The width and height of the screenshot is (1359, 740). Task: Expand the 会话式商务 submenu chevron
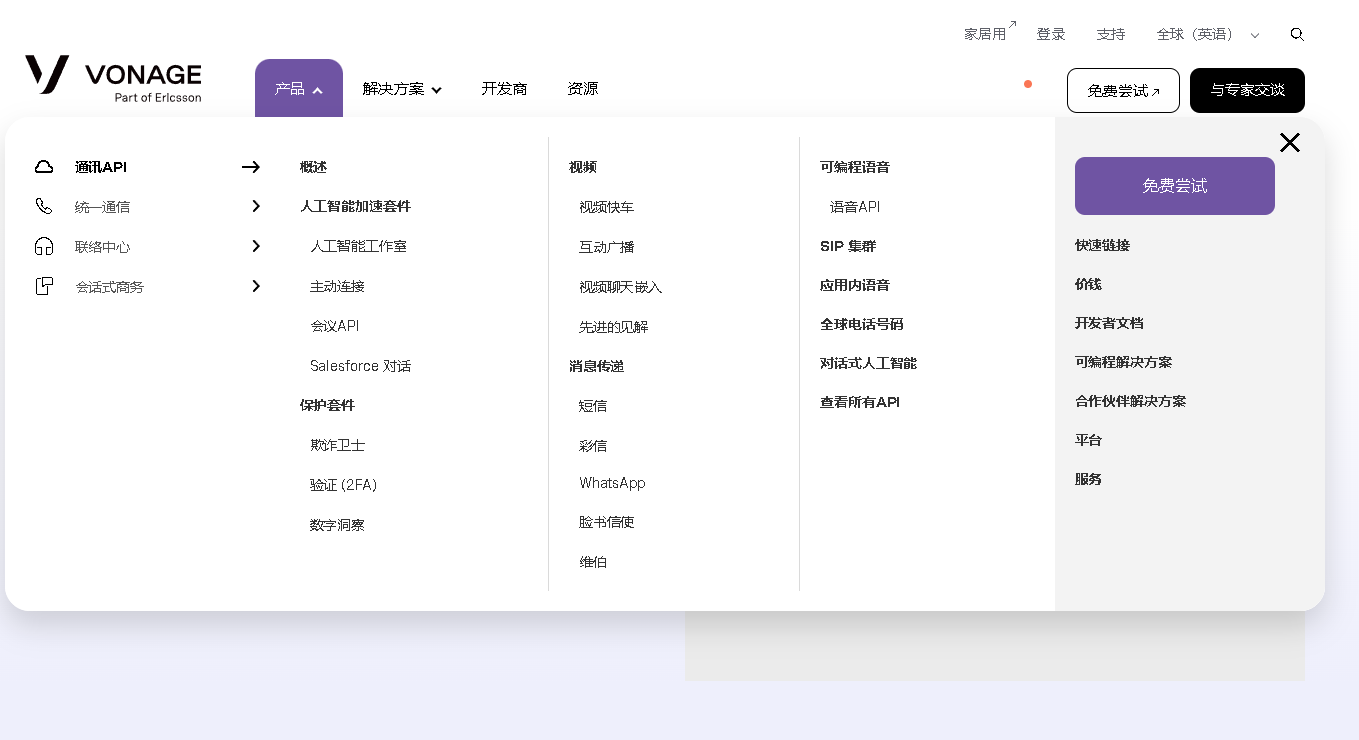click(256, 286)
